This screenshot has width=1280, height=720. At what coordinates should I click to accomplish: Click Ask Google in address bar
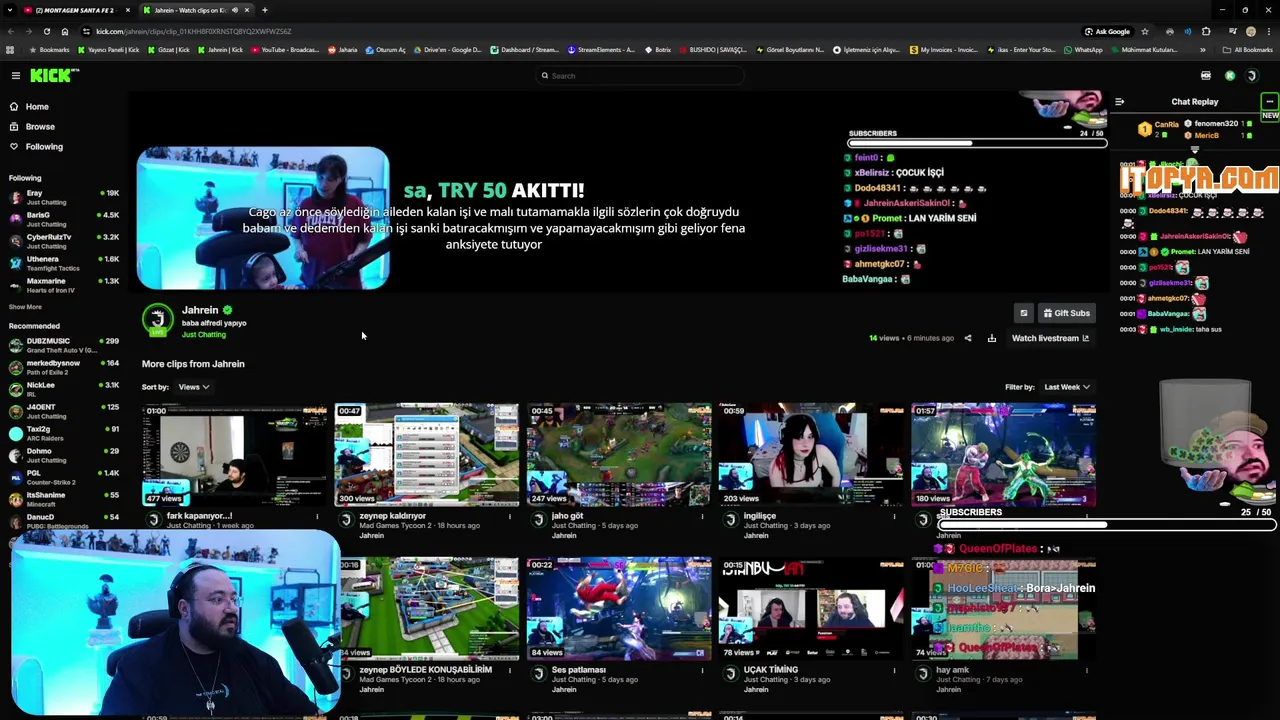point(1107,31)
